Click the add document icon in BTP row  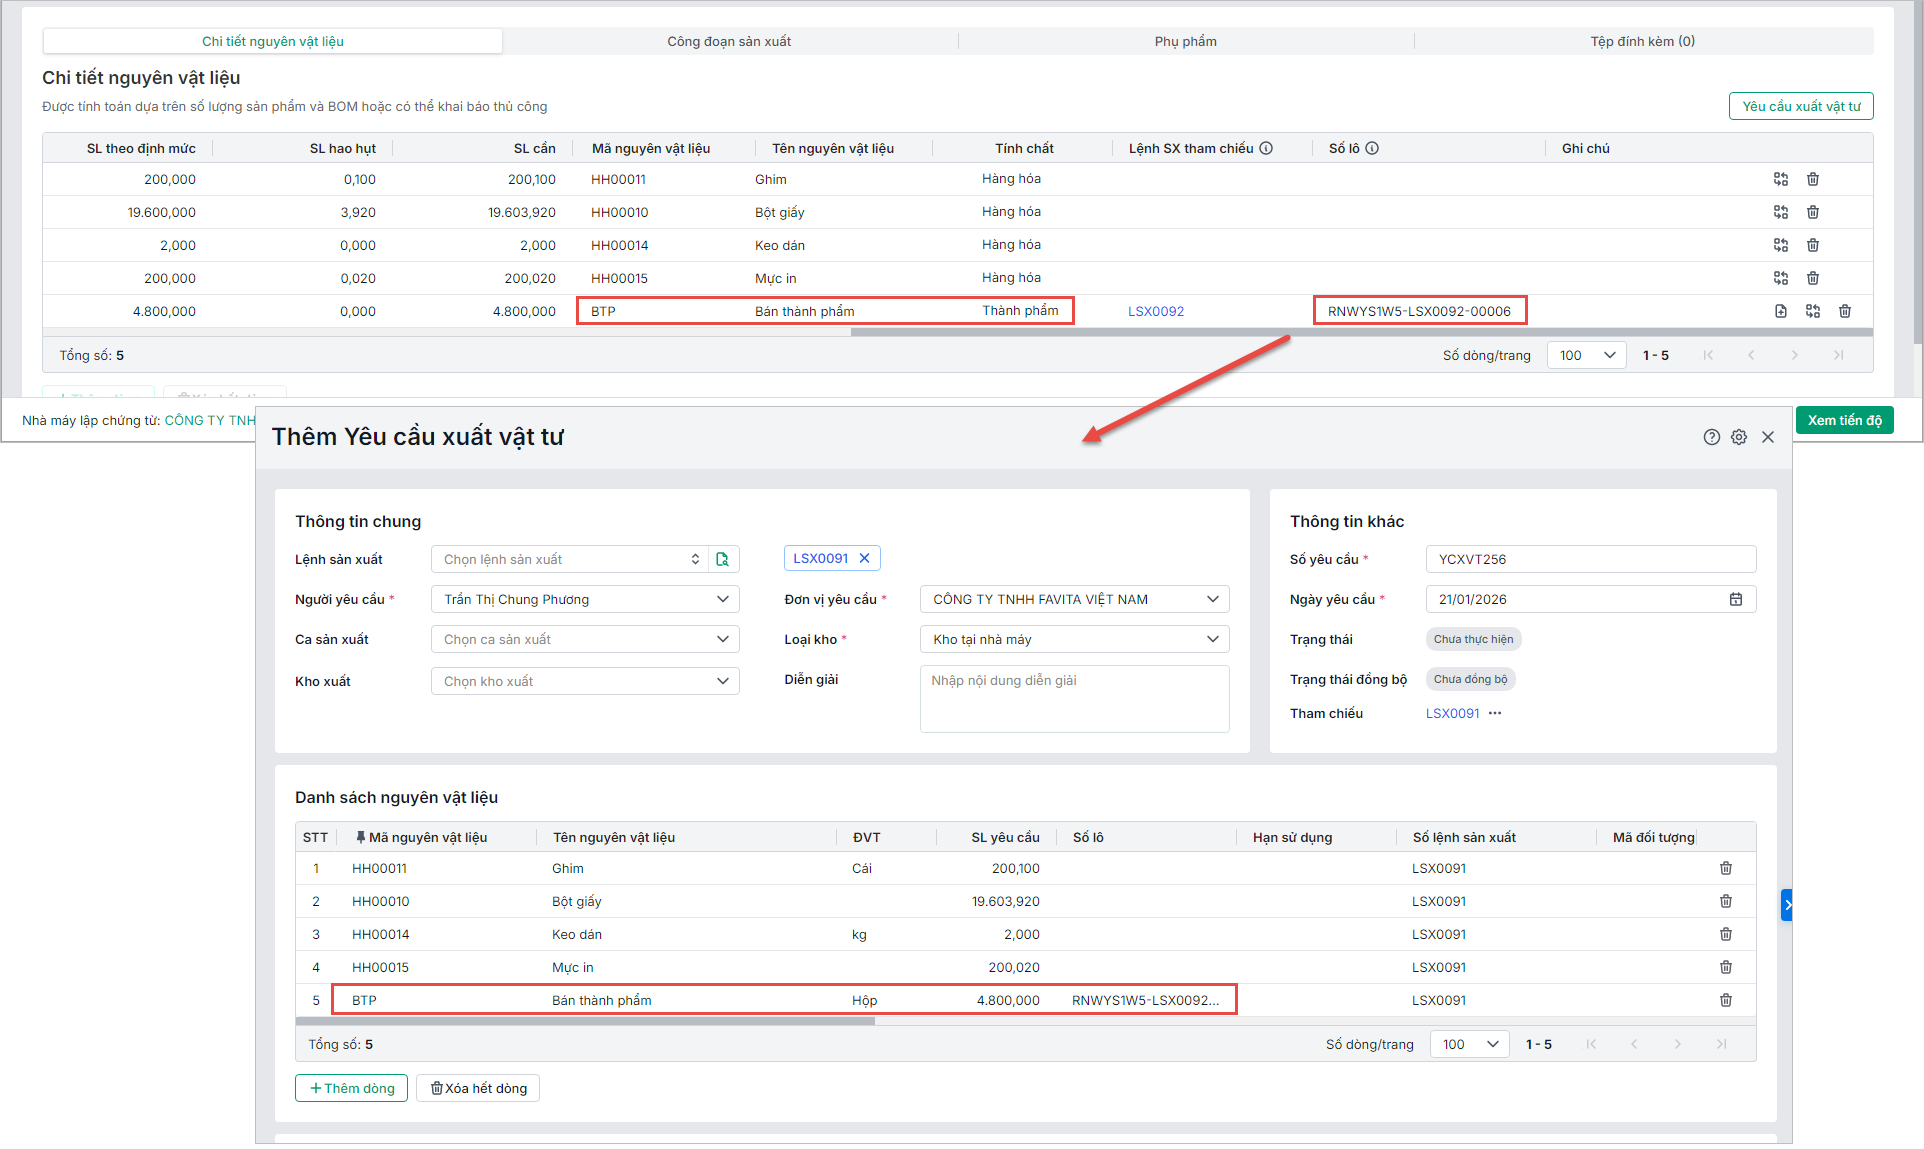click(1780, 311)
